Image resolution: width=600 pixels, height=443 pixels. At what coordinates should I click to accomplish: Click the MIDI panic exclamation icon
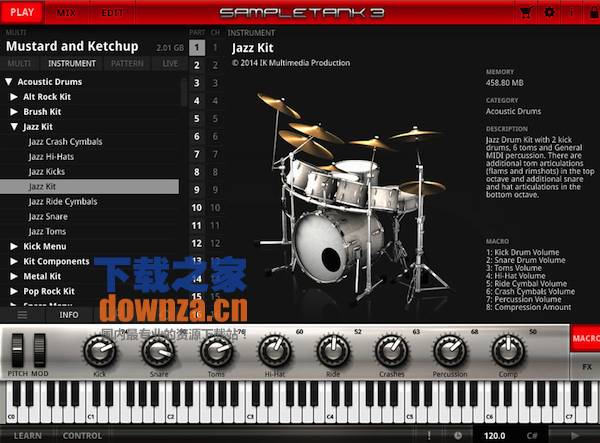(429, 435)
